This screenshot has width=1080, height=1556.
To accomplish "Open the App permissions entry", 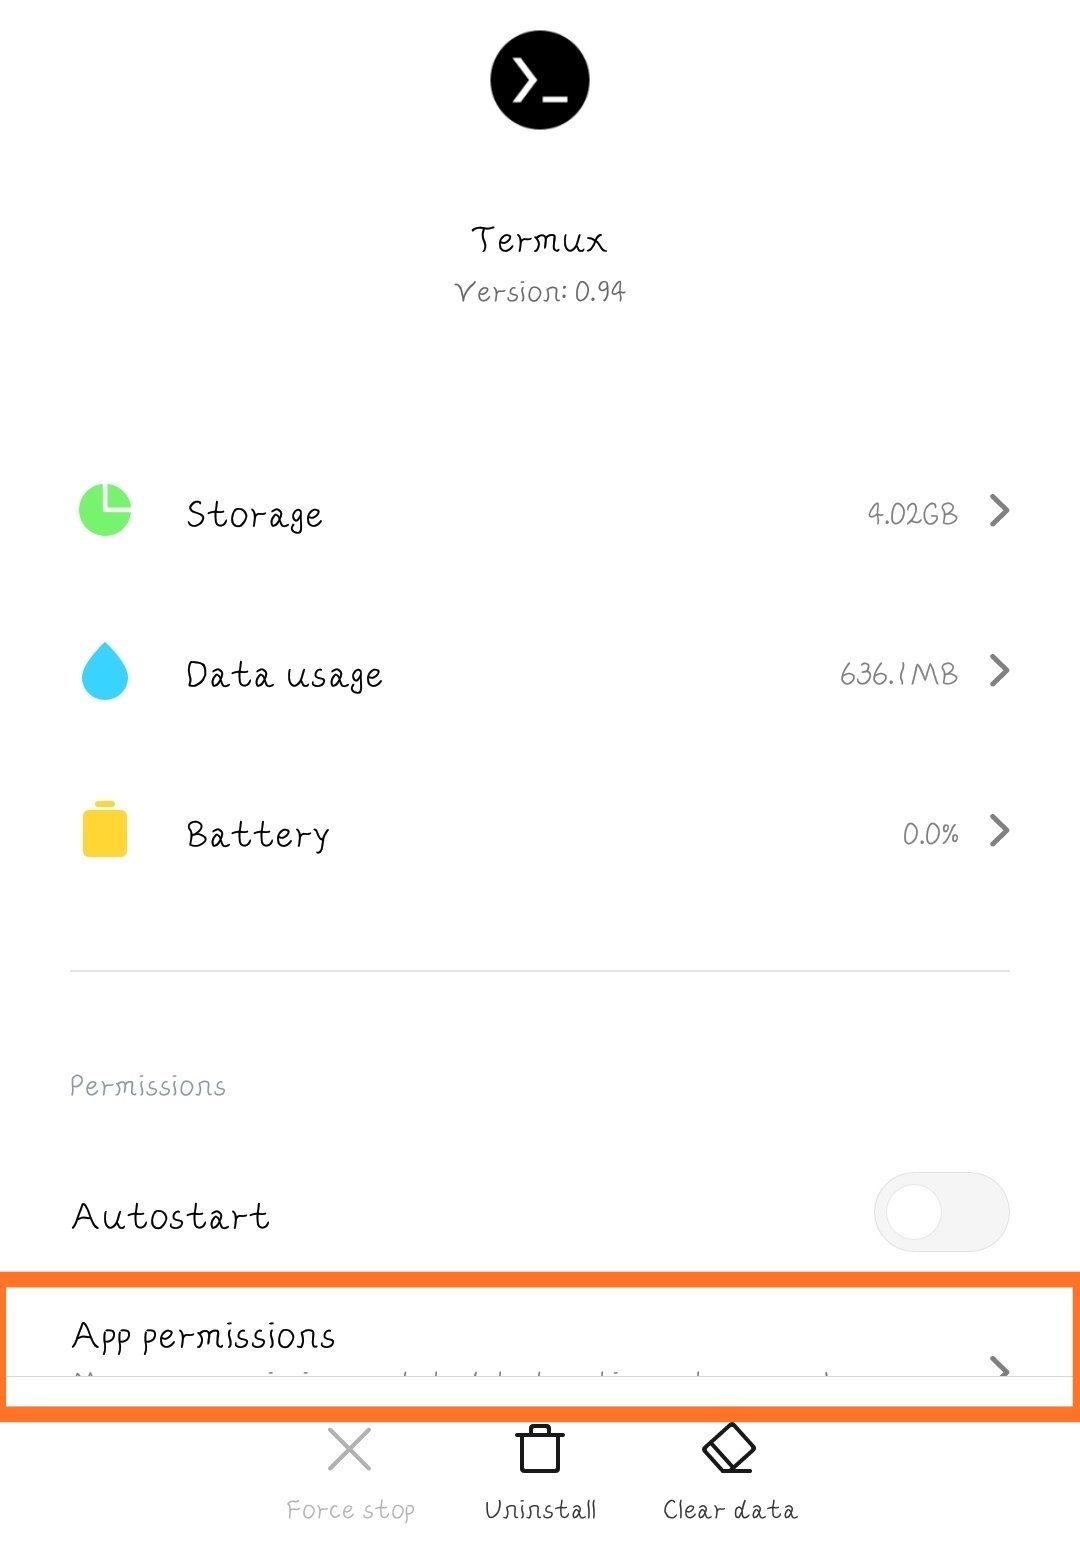I will click(204, 1337).
